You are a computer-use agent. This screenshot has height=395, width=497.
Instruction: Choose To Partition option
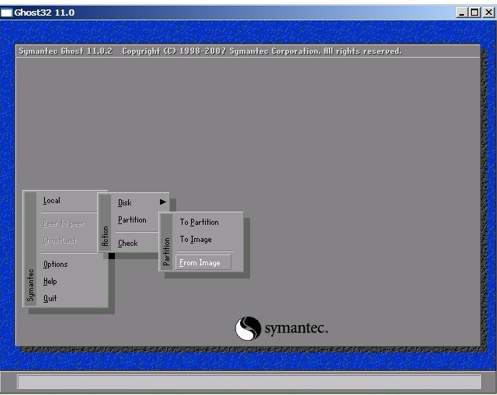click(x=199, y=222)
